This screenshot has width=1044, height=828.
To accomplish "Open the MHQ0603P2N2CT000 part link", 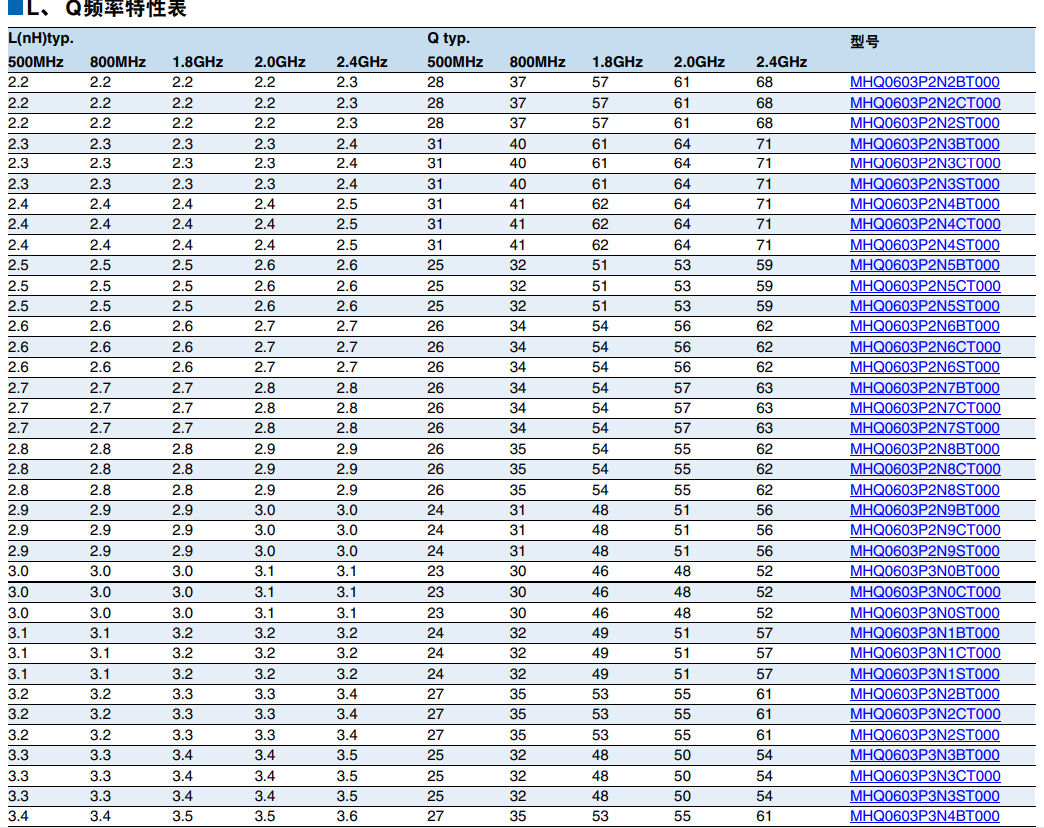I will point(925,103).
